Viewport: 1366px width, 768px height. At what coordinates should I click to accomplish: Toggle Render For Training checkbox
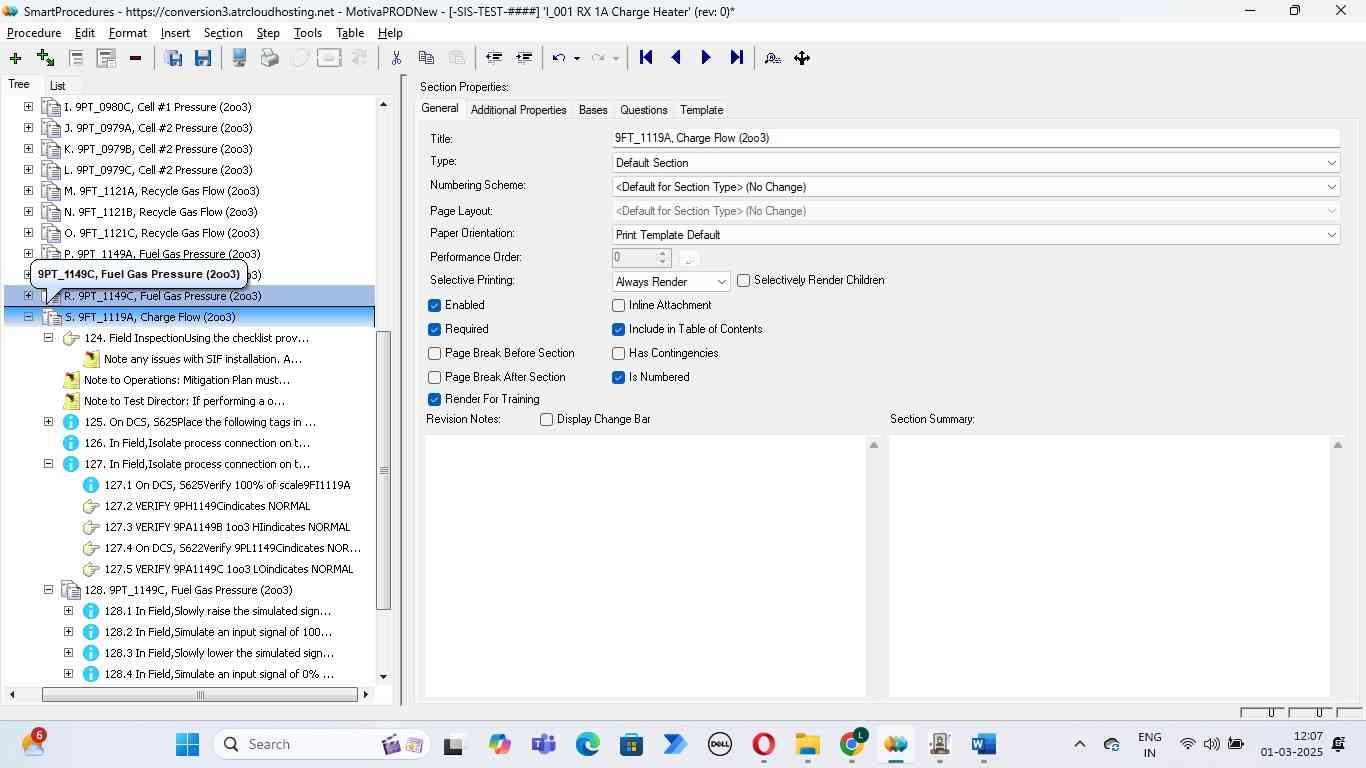pos(434,399)
